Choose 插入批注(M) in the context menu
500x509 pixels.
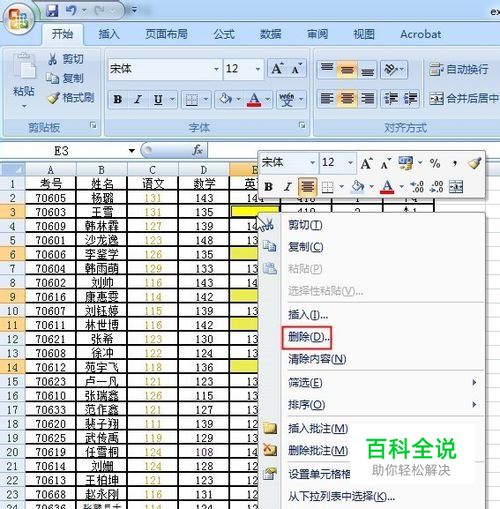[x=318, y=428]
